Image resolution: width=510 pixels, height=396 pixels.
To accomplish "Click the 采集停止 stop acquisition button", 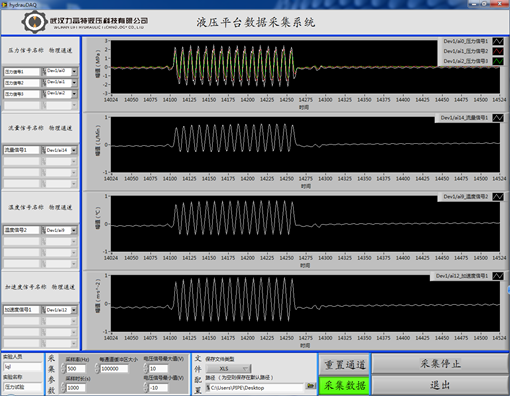I will click(x=440, y=364).
